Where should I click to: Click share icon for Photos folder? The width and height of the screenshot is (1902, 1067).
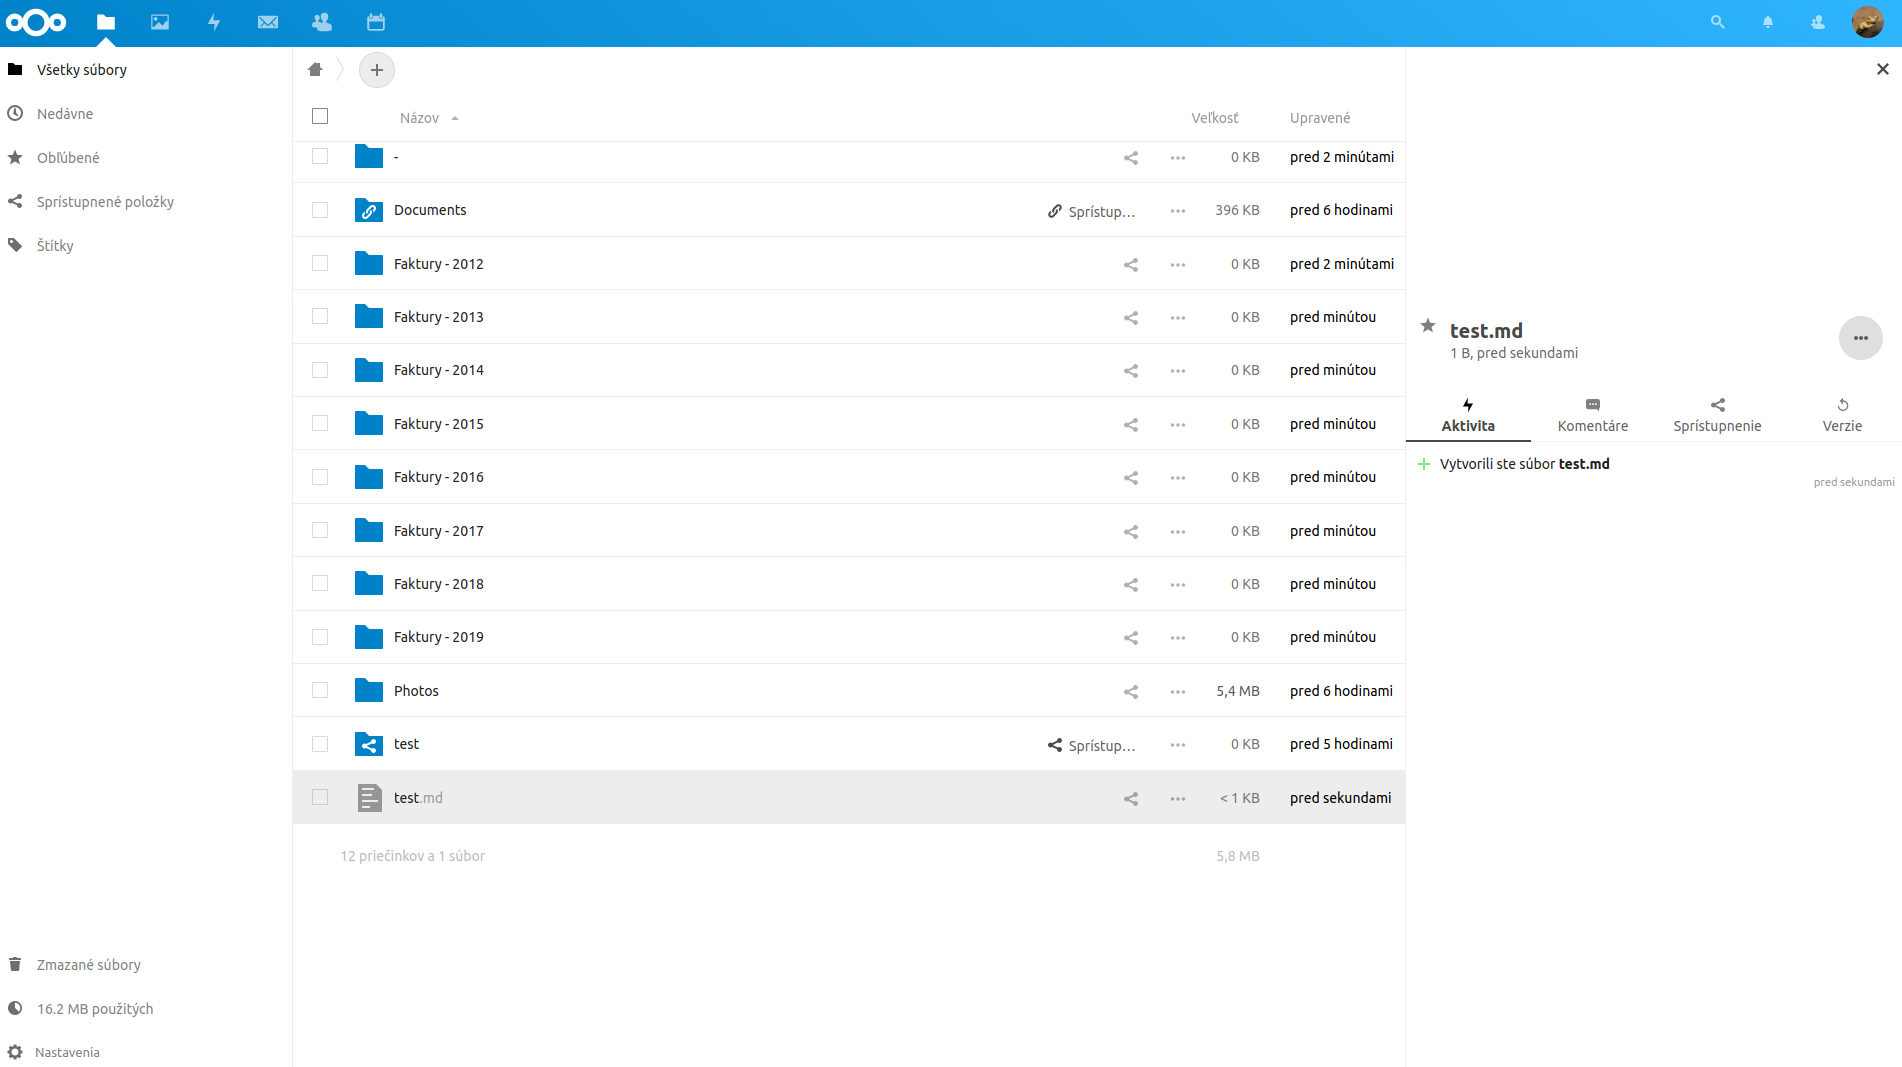pos(1130,691)
